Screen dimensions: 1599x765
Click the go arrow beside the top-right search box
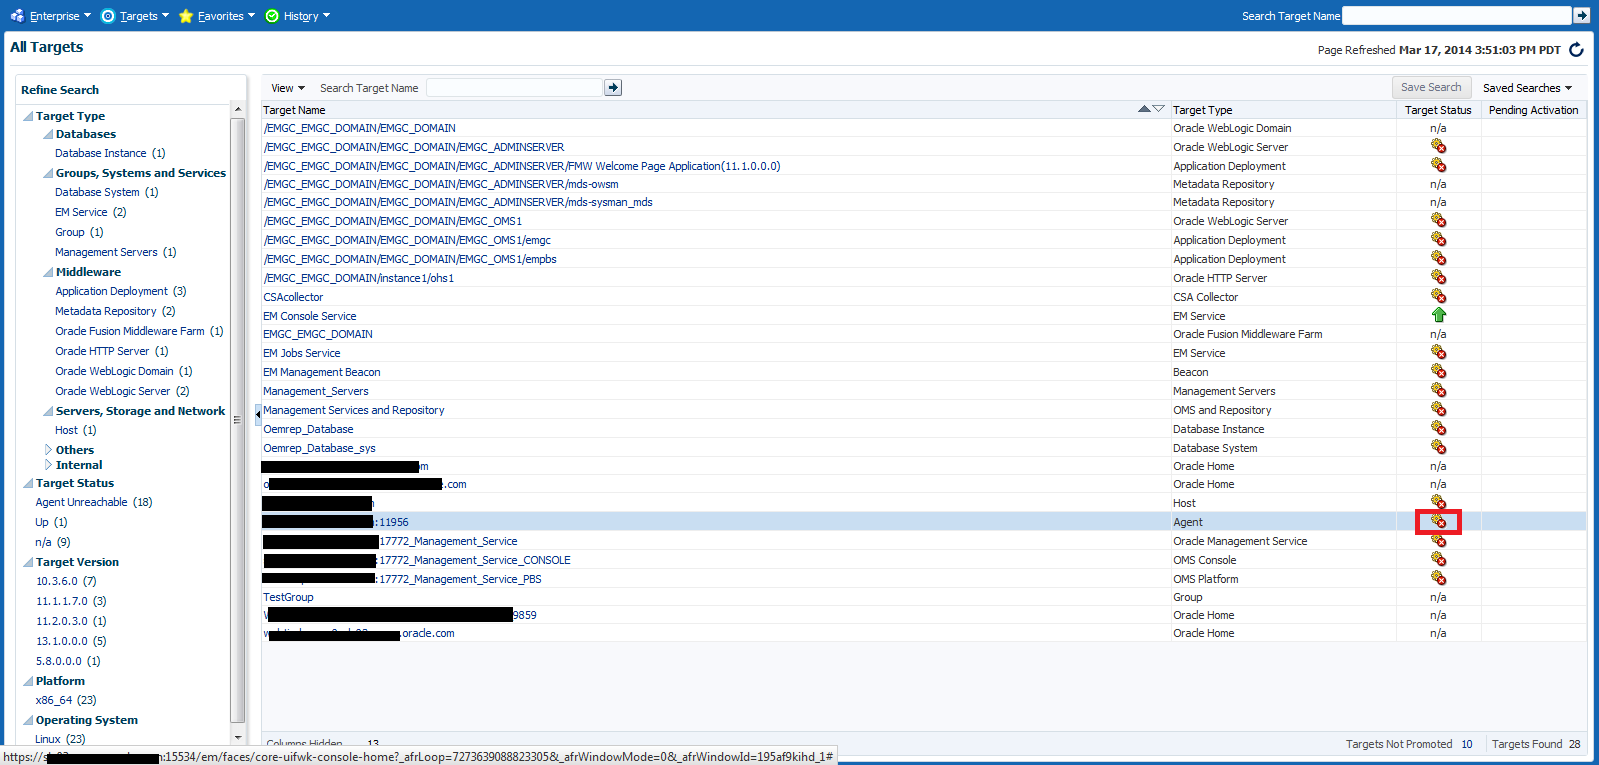click(1581, 15)
